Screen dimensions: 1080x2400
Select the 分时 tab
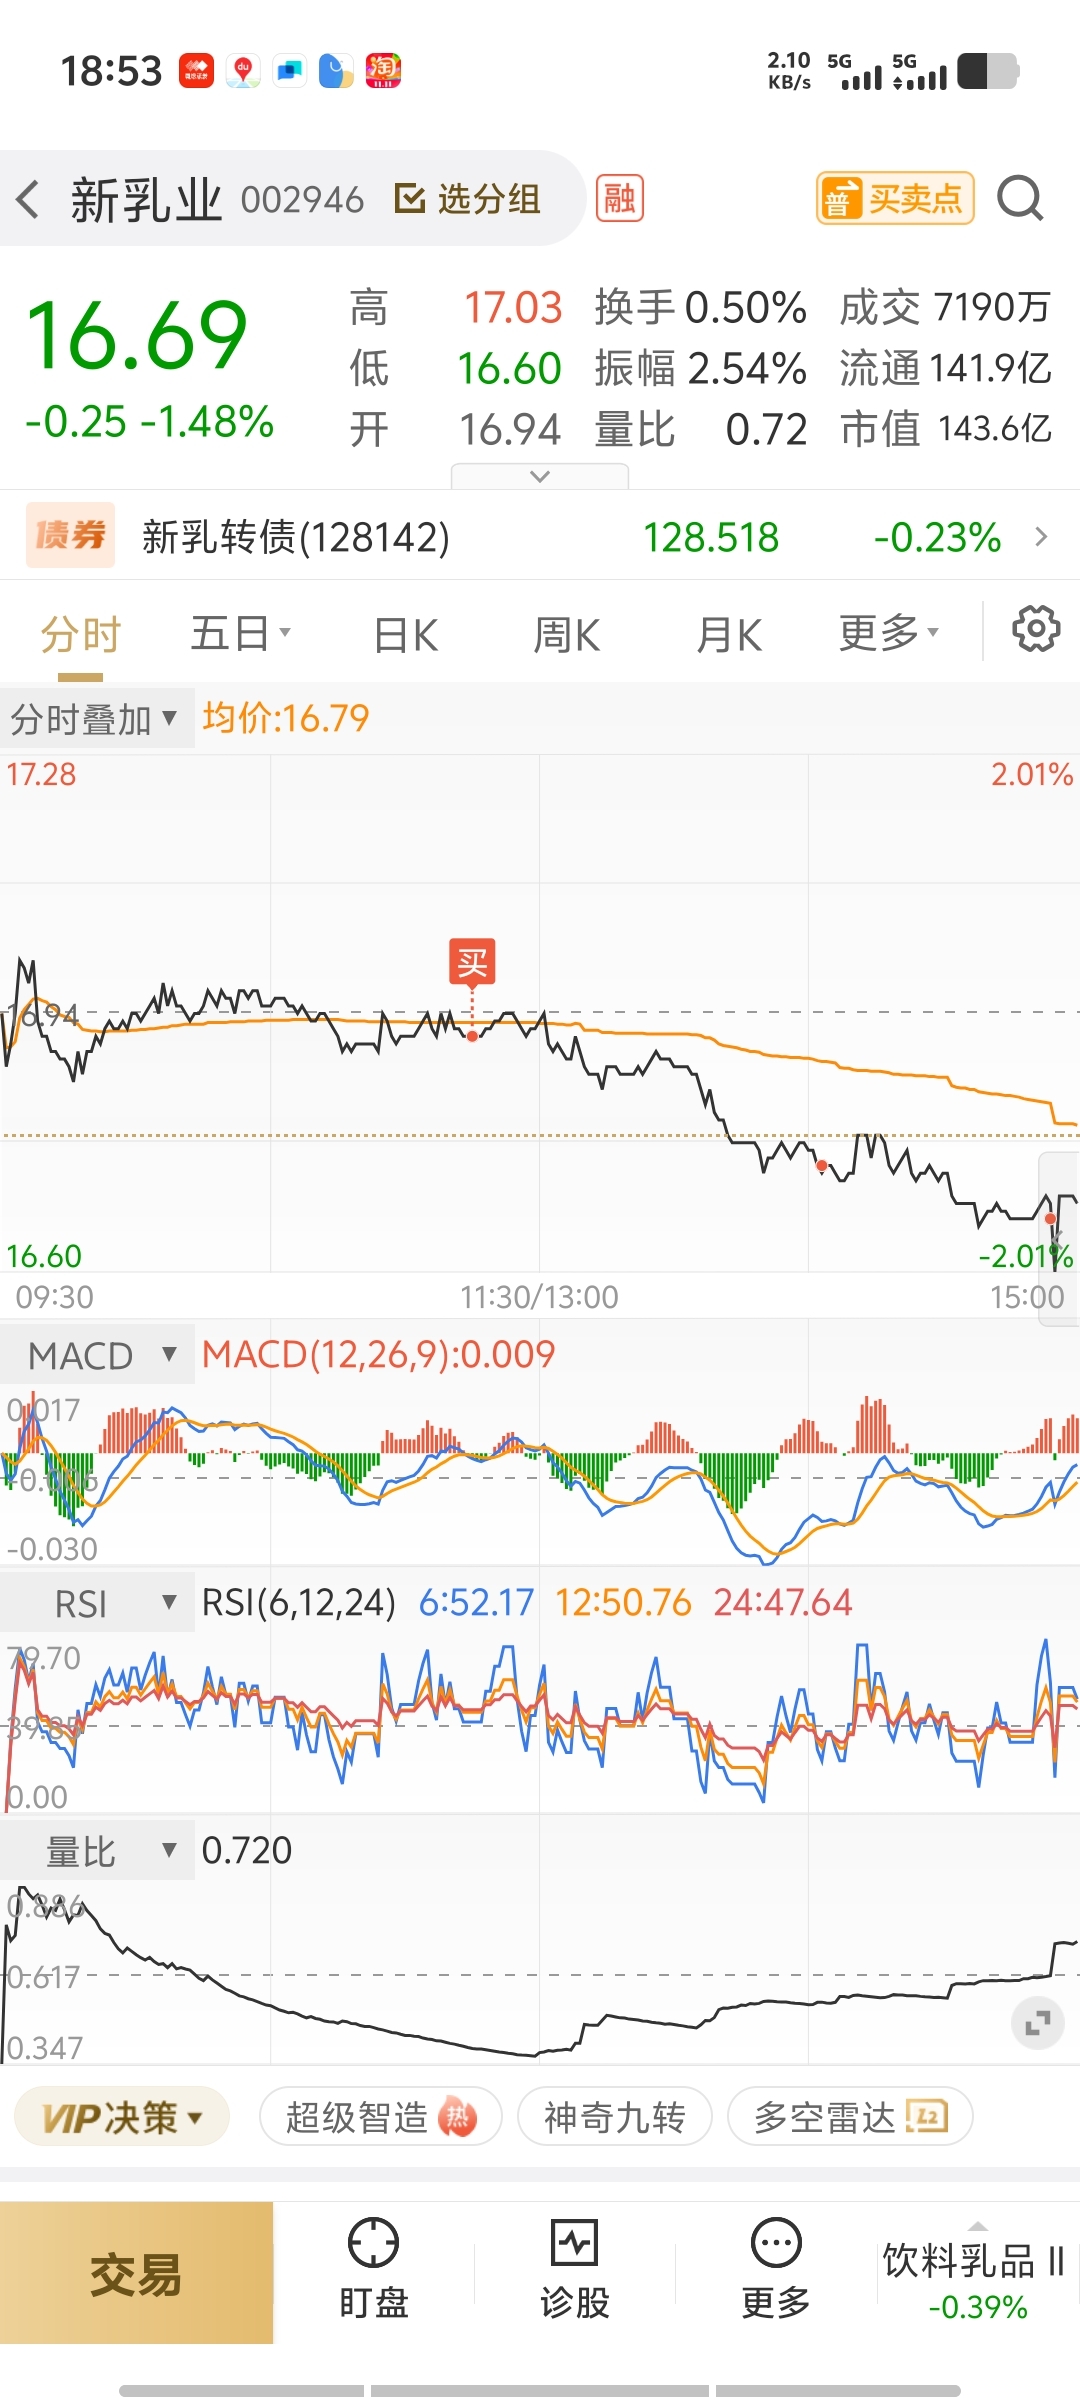81,634
